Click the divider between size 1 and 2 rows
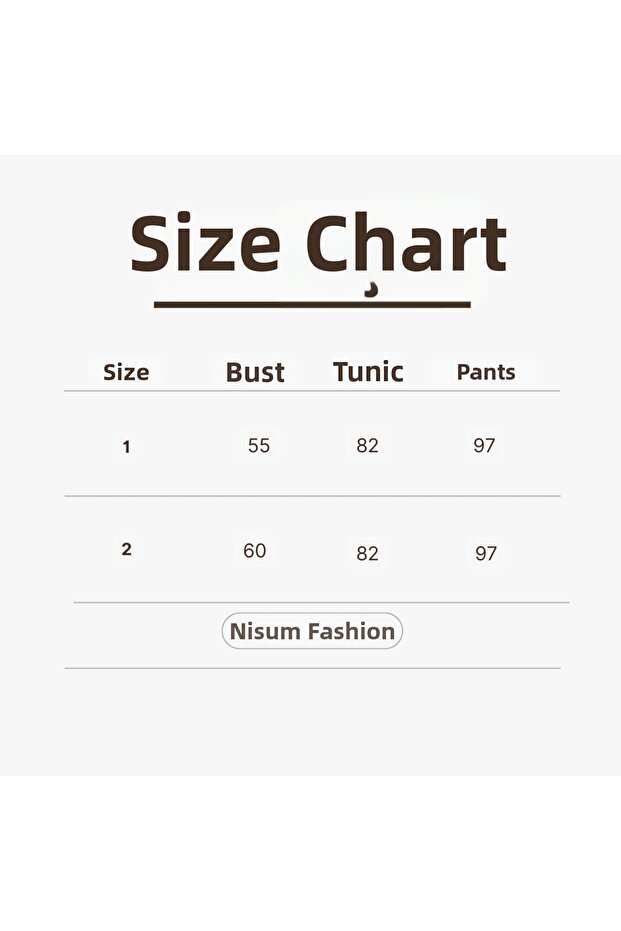Viewport: 621px width, 931px height. pyautogui.click(x=312, y=496)
